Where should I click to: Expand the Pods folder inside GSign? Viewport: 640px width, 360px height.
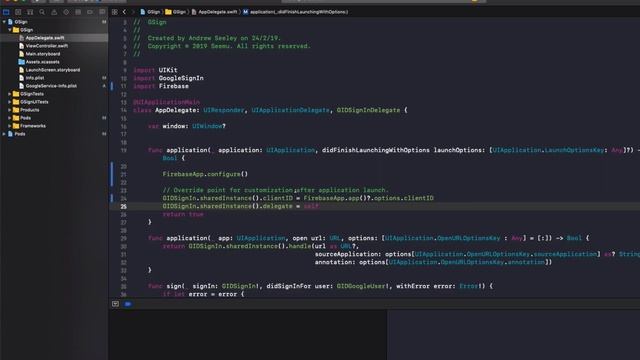(x=10, y=118)
